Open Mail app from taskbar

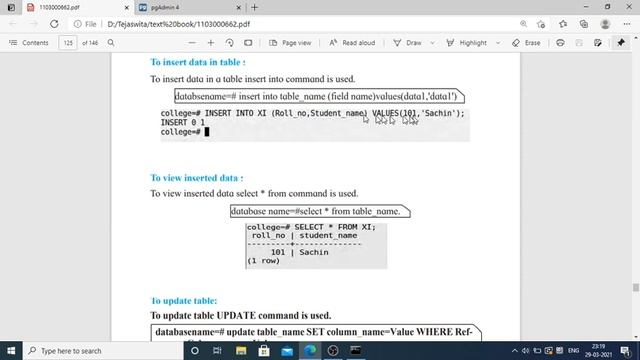pos(287,351)
